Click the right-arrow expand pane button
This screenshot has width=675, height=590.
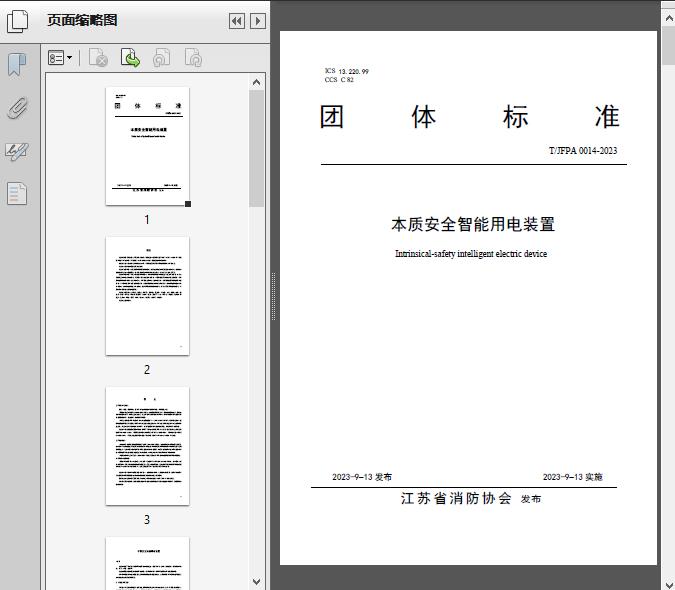[258, 21]
